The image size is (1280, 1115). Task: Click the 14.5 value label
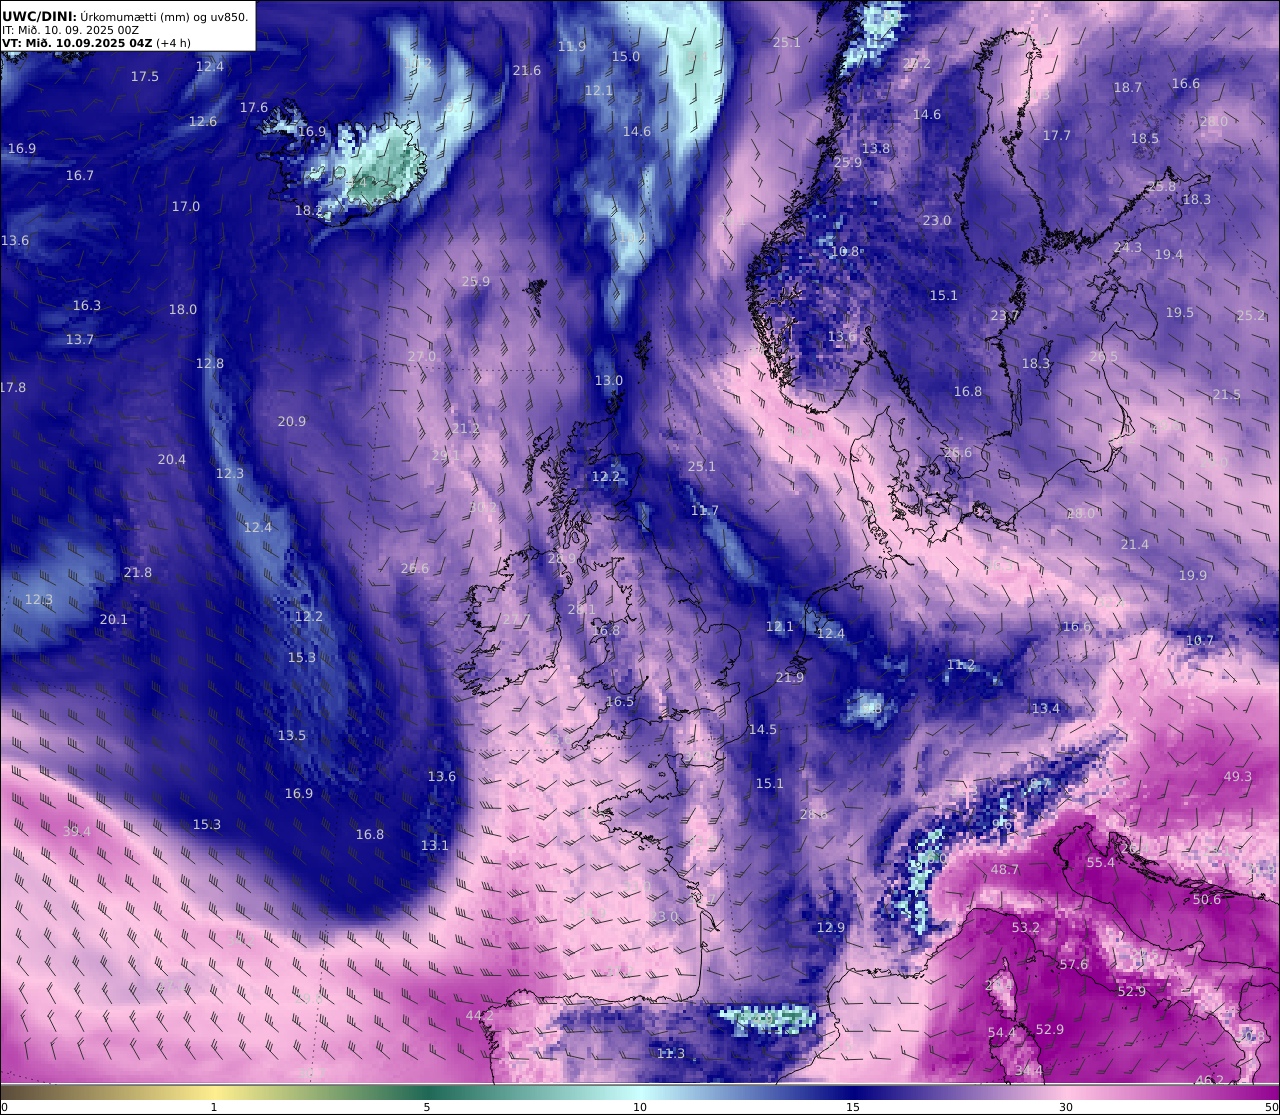tap(763, 730)
